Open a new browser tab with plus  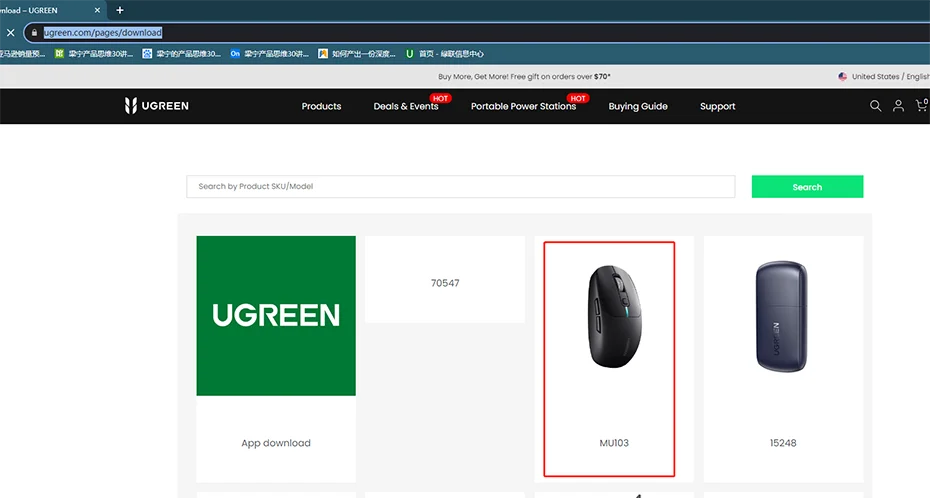point(120,10)
